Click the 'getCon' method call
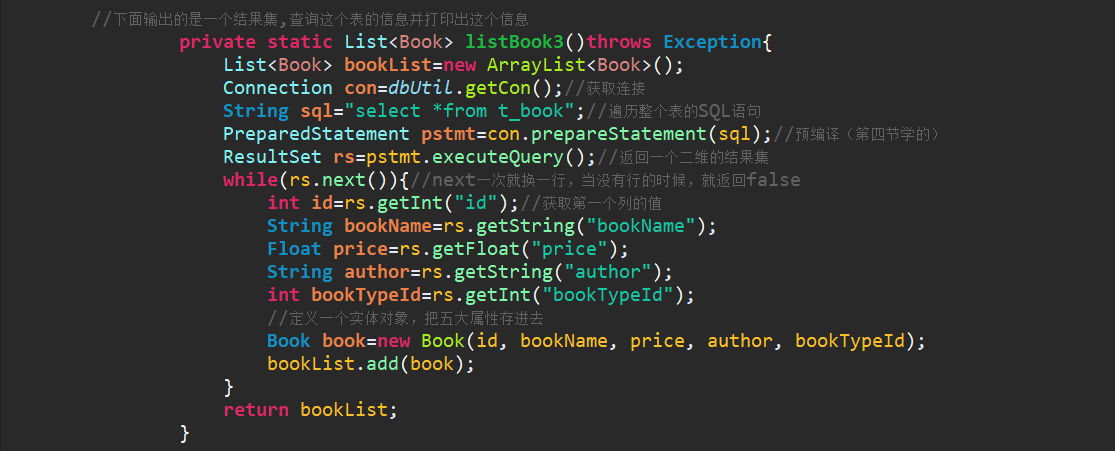Image resolution: width=1115 pixels, height=451 pixels. [498, 87]
